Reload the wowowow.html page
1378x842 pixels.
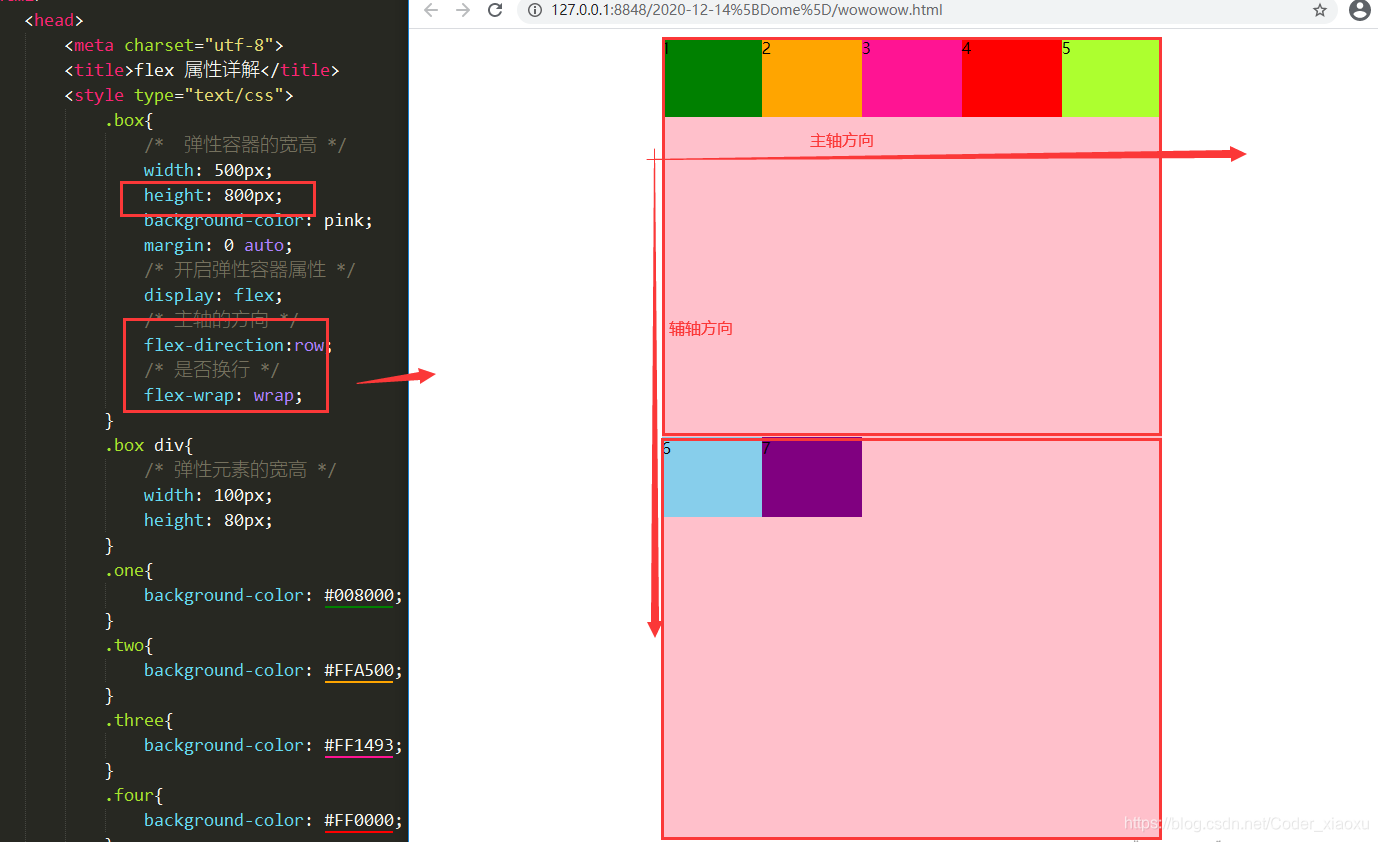coord(495,10)
